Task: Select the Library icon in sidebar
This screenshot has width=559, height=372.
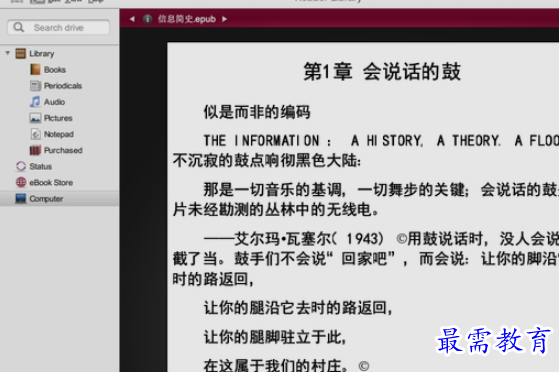Action: click(x=21, y=53)
